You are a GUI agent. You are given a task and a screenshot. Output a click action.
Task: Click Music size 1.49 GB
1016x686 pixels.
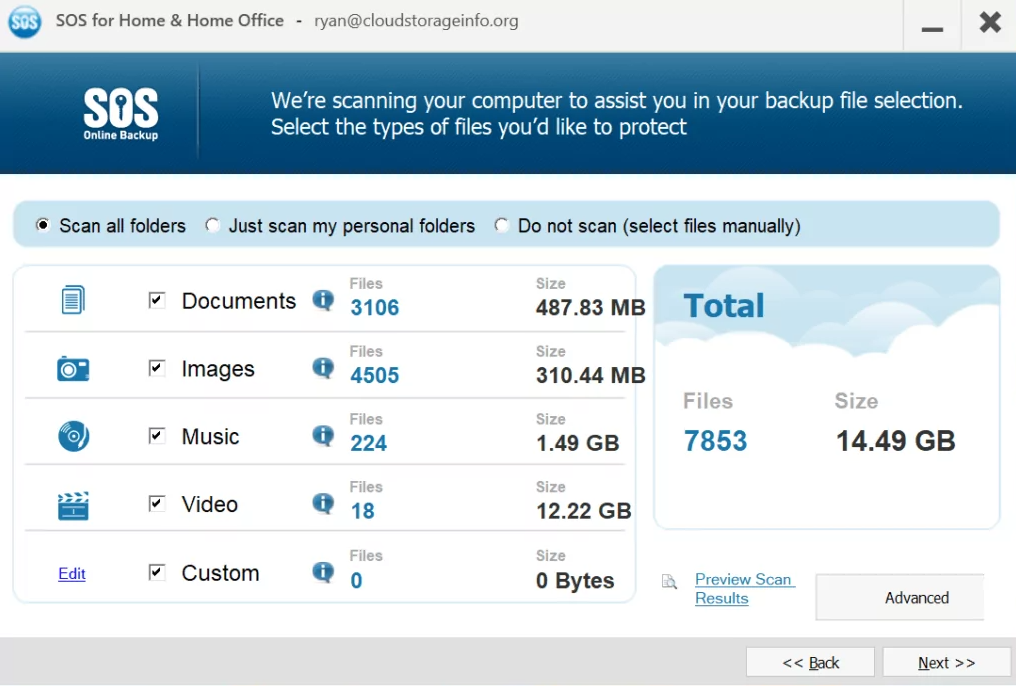click(x=577, y=443)
